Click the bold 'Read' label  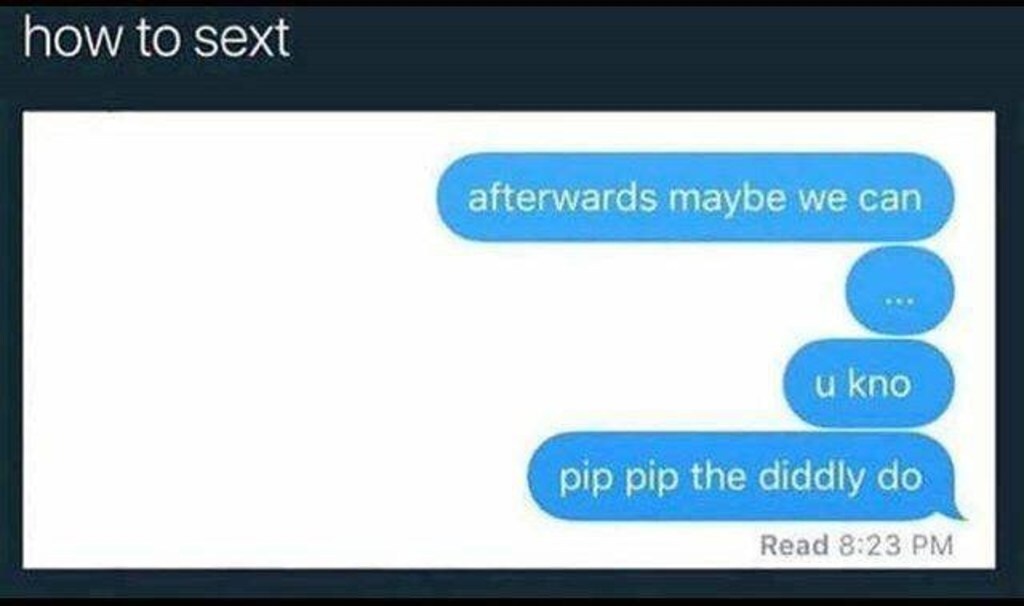pos(794,545)
